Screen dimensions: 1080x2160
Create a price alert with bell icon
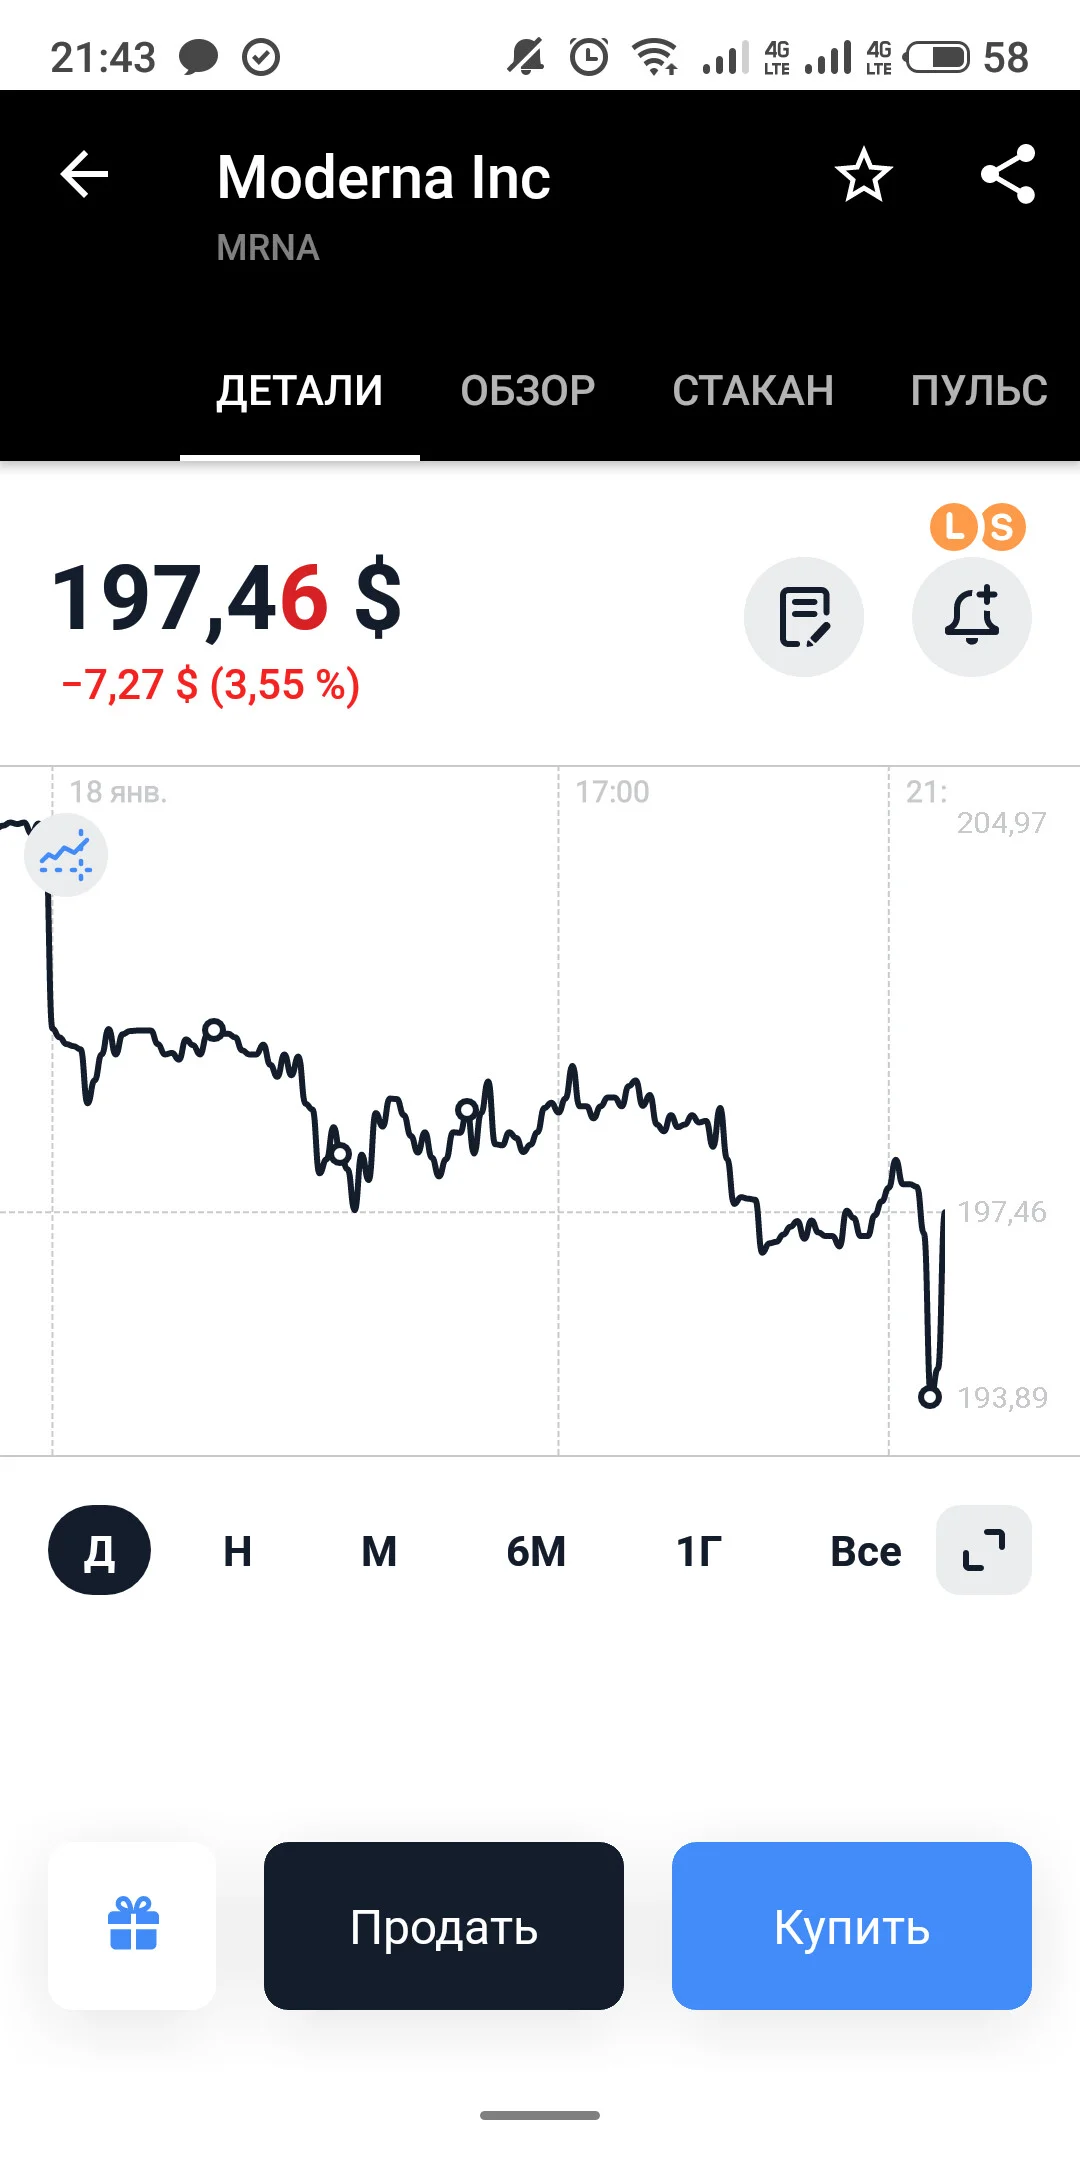click(x=972, y=617)
